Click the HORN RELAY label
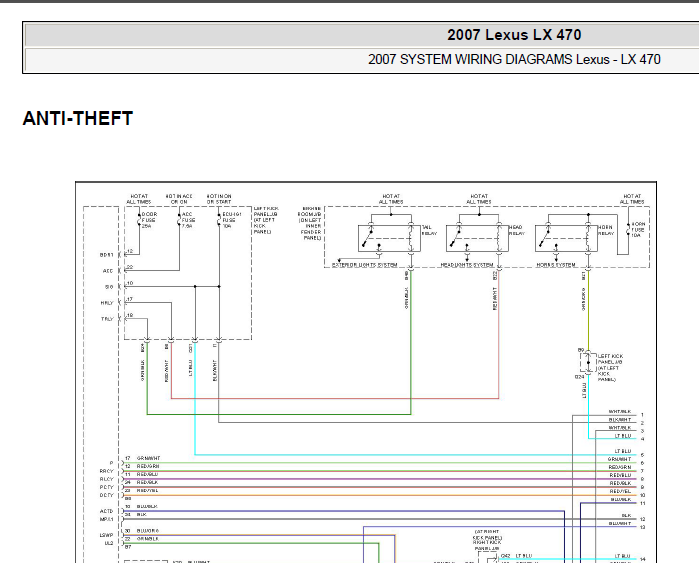699x563 pixels. click(x=605, y=230)
